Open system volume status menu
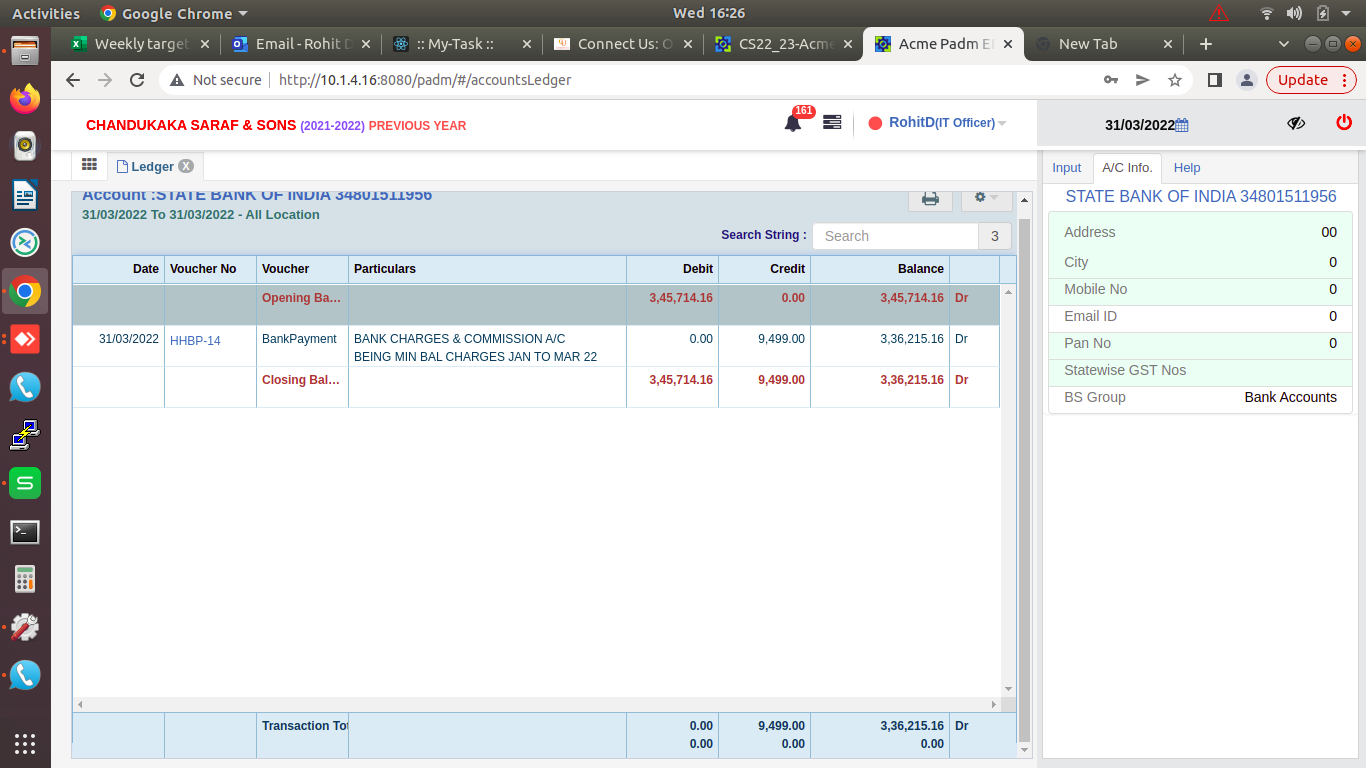This screenshot has height=768, width=1366. click(x=1294, y=13)
